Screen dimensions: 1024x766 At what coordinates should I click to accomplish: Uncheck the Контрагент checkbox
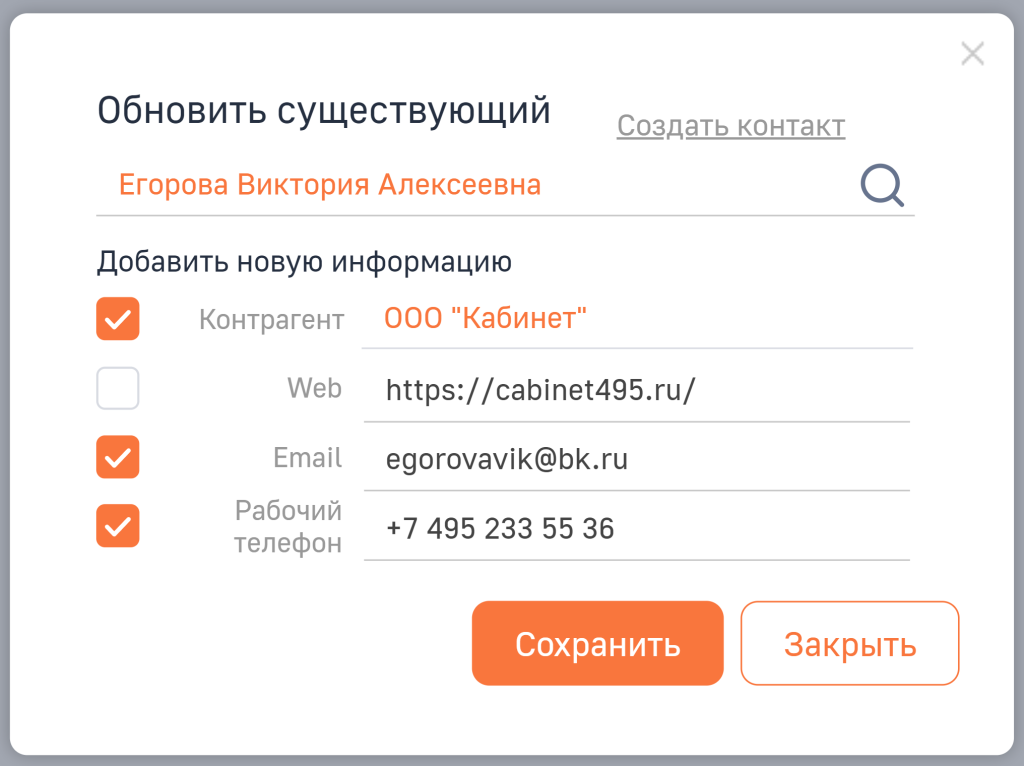pyautogui.click(x=117, y=319)
